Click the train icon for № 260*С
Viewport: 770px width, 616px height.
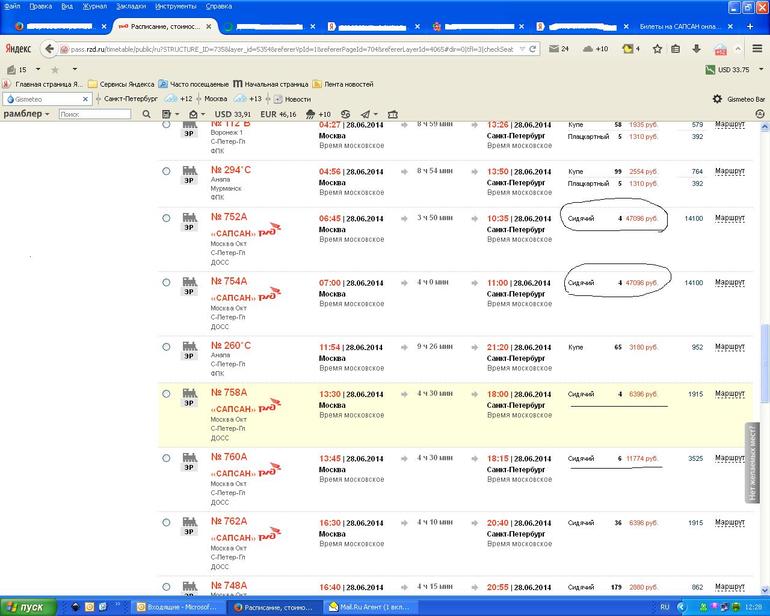[x=189, y=346]
